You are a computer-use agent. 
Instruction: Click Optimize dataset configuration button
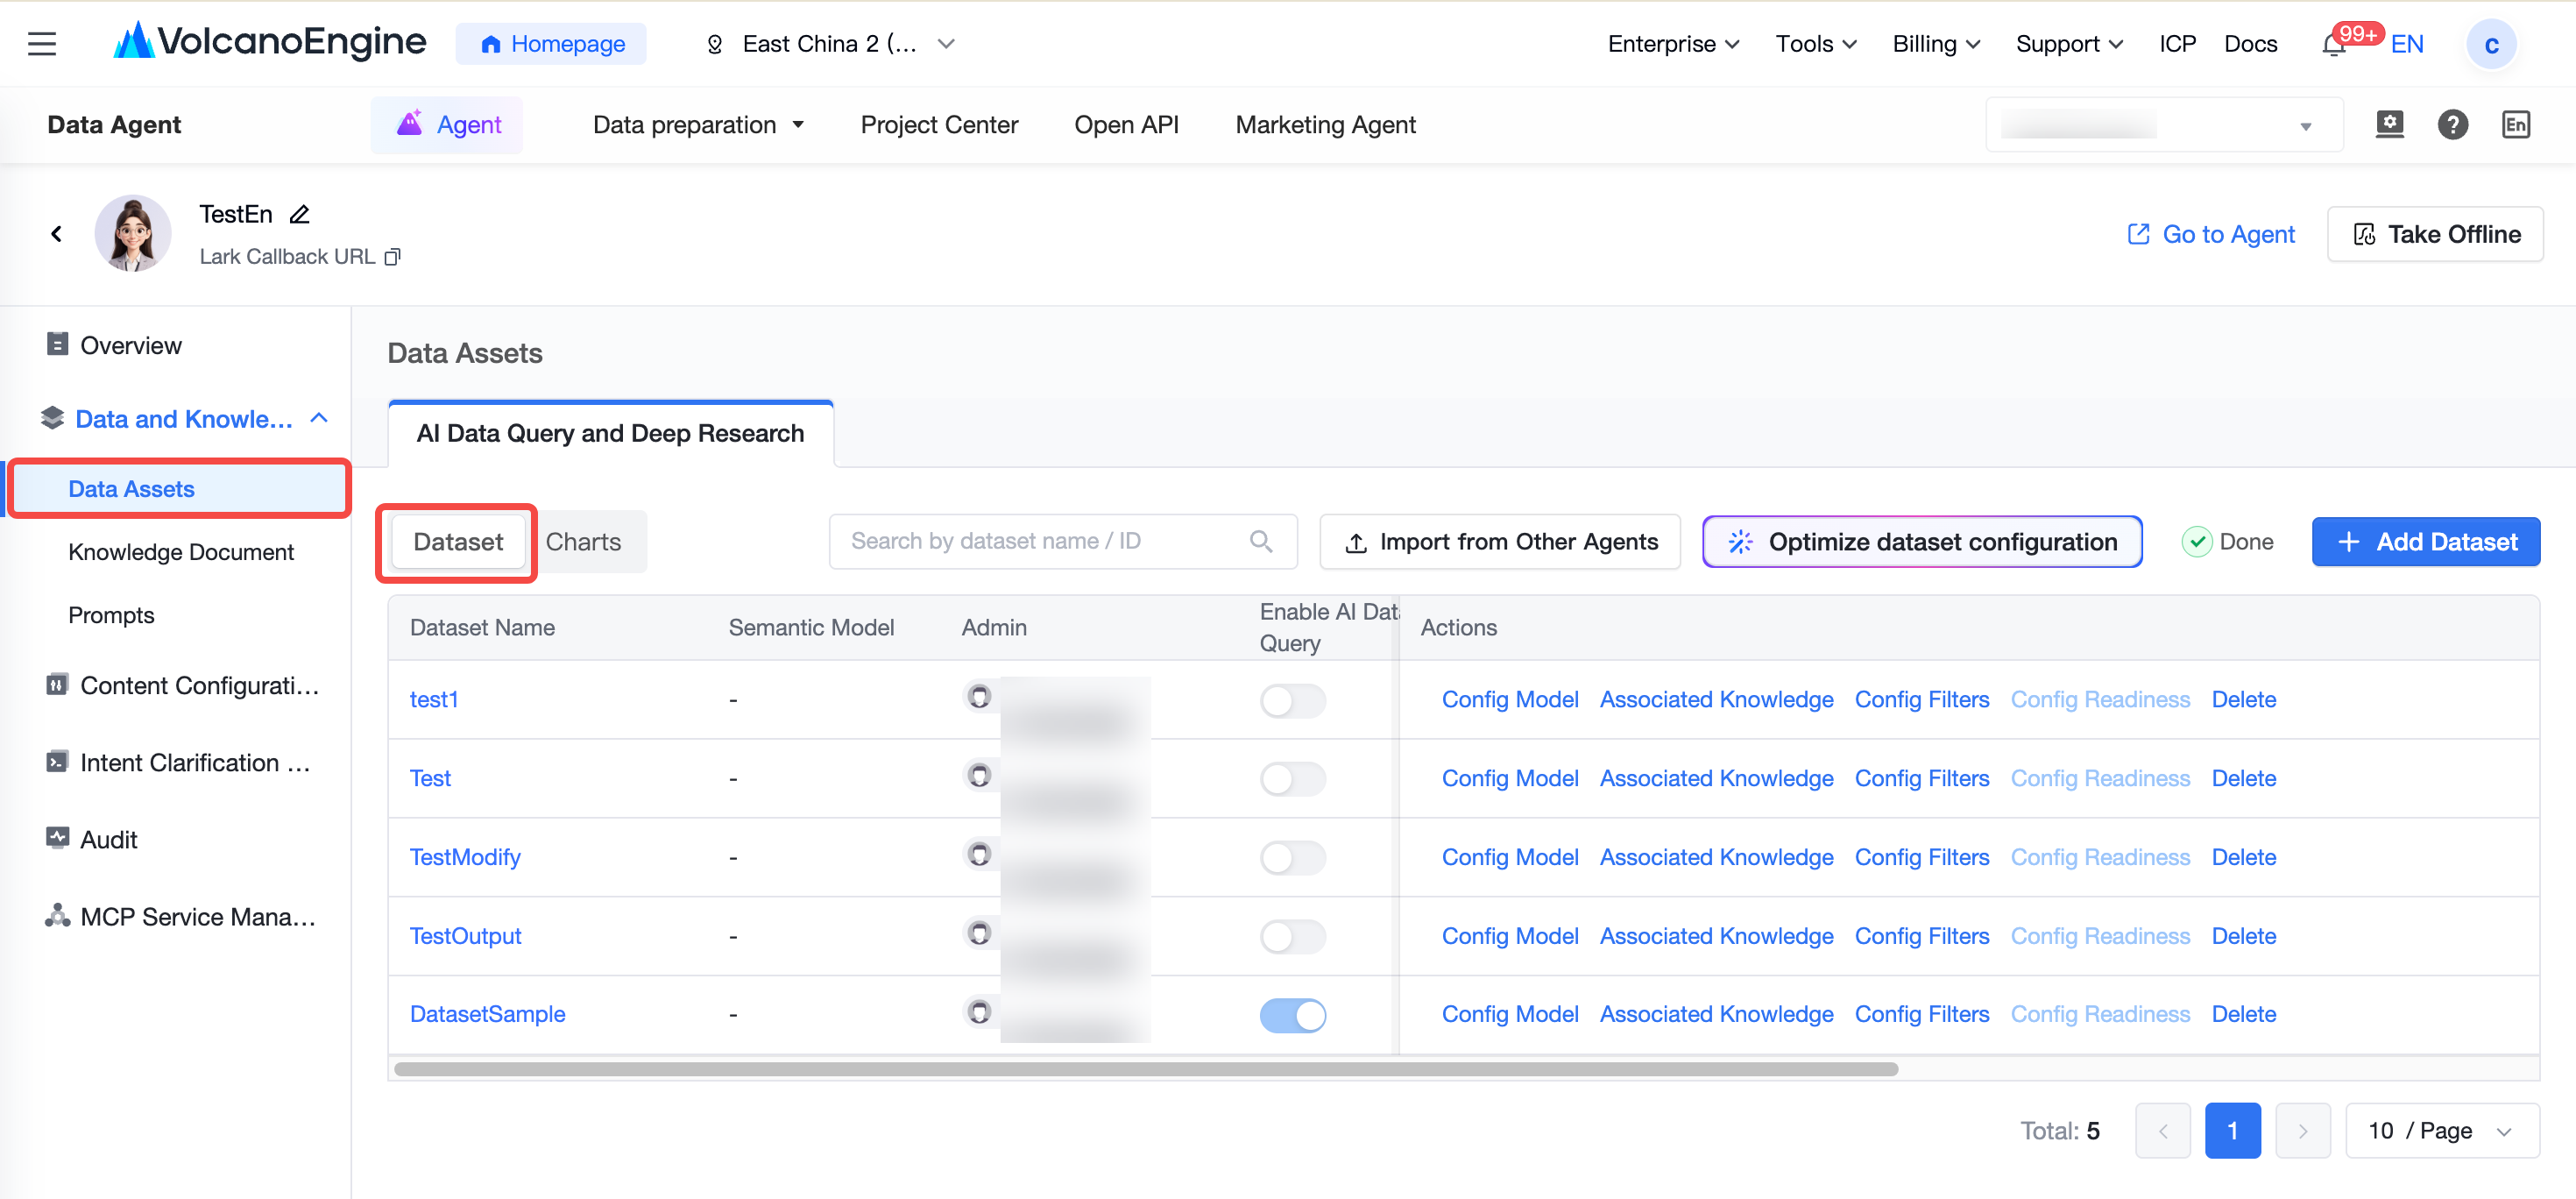[1922, 541]
